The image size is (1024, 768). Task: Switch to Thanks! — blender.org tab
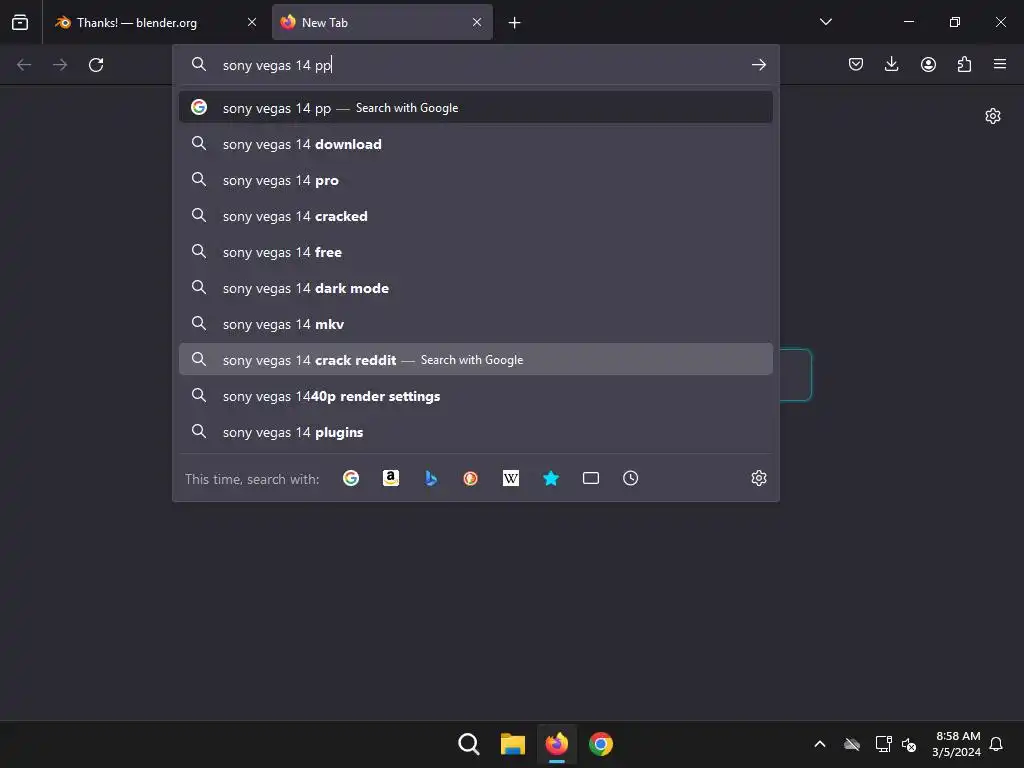(x=155, y=22)
